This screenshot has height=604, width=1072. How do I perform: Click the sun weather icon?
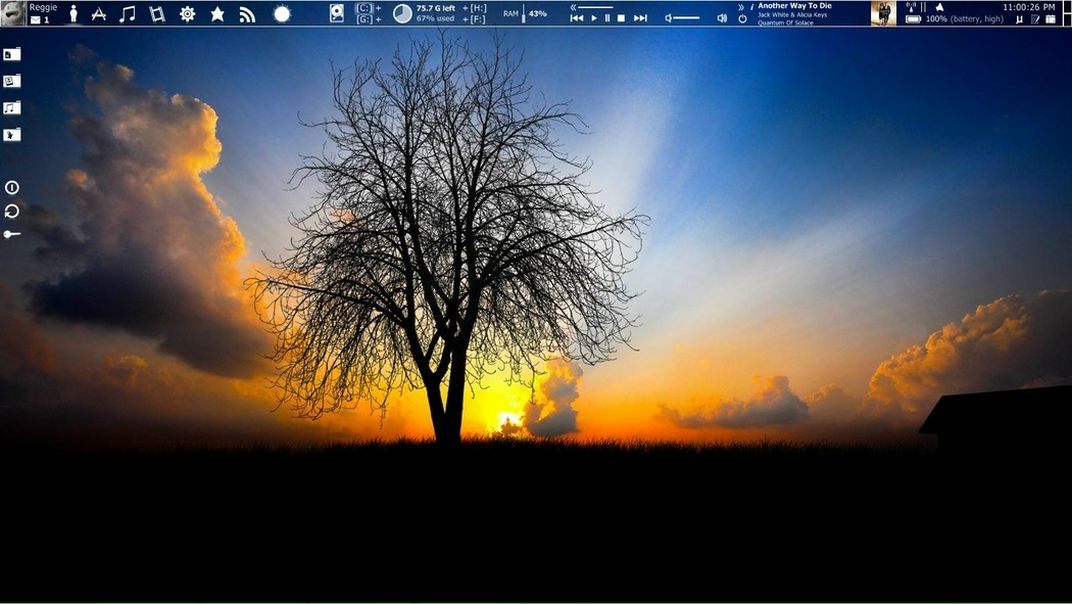[x=282, y=14]
